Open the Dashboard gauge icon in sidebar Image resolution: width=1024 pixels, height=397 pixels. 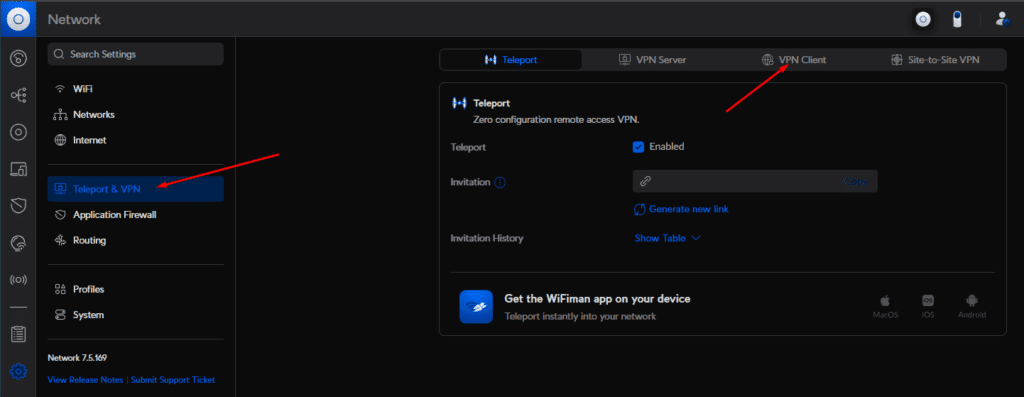click(18, 59)
